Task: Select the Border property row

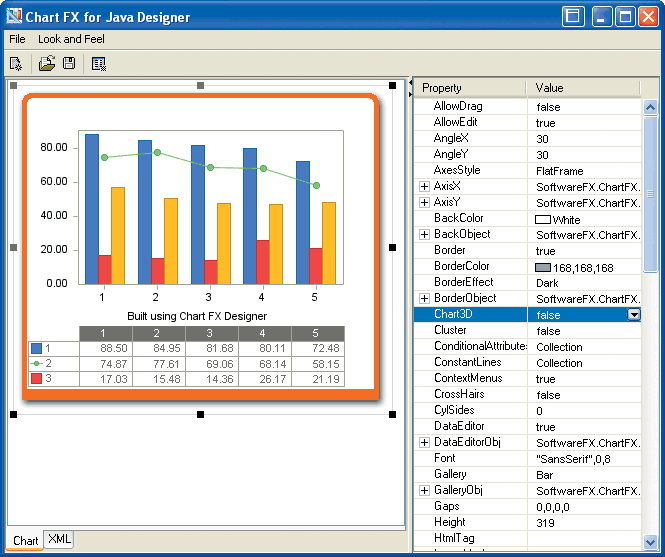Action: pos(527,250)
